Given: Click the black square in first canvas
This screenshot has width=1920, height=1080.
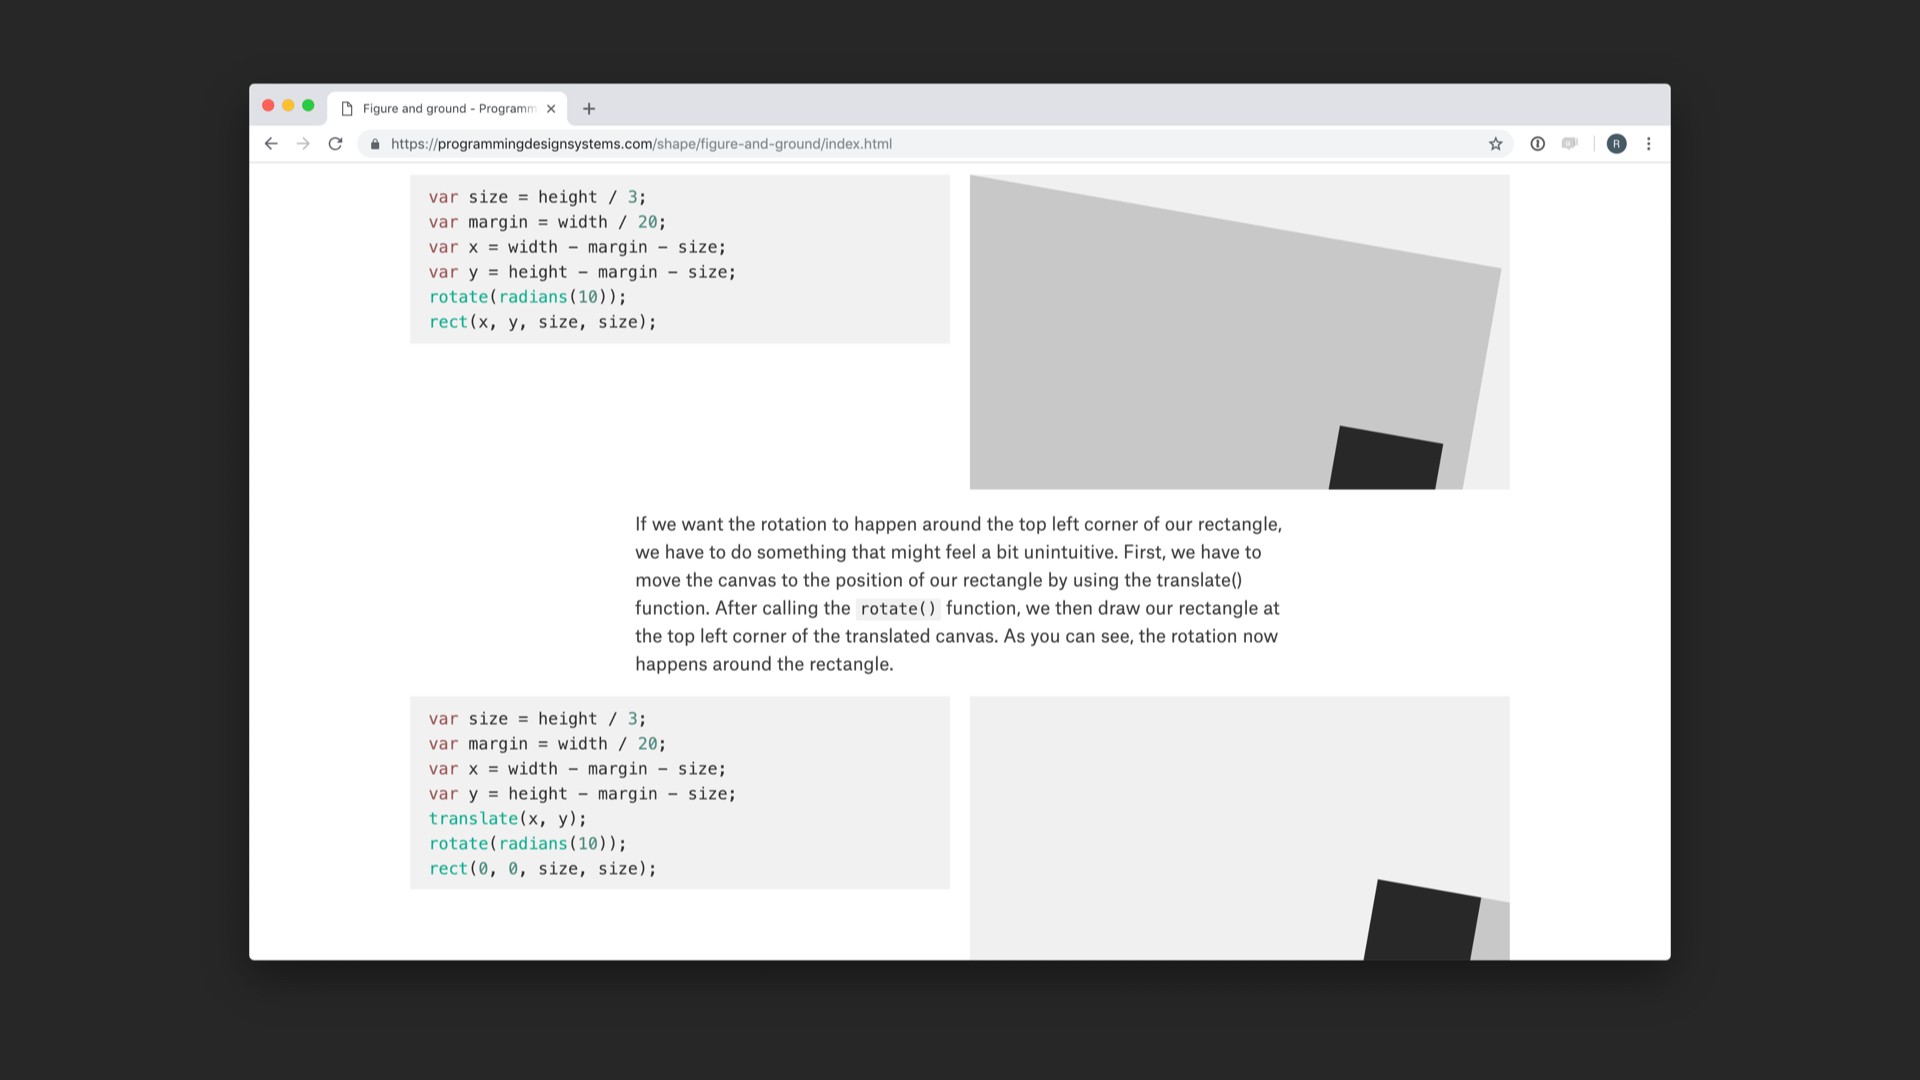Looking at the screenshot, I should coord(1385,458).
